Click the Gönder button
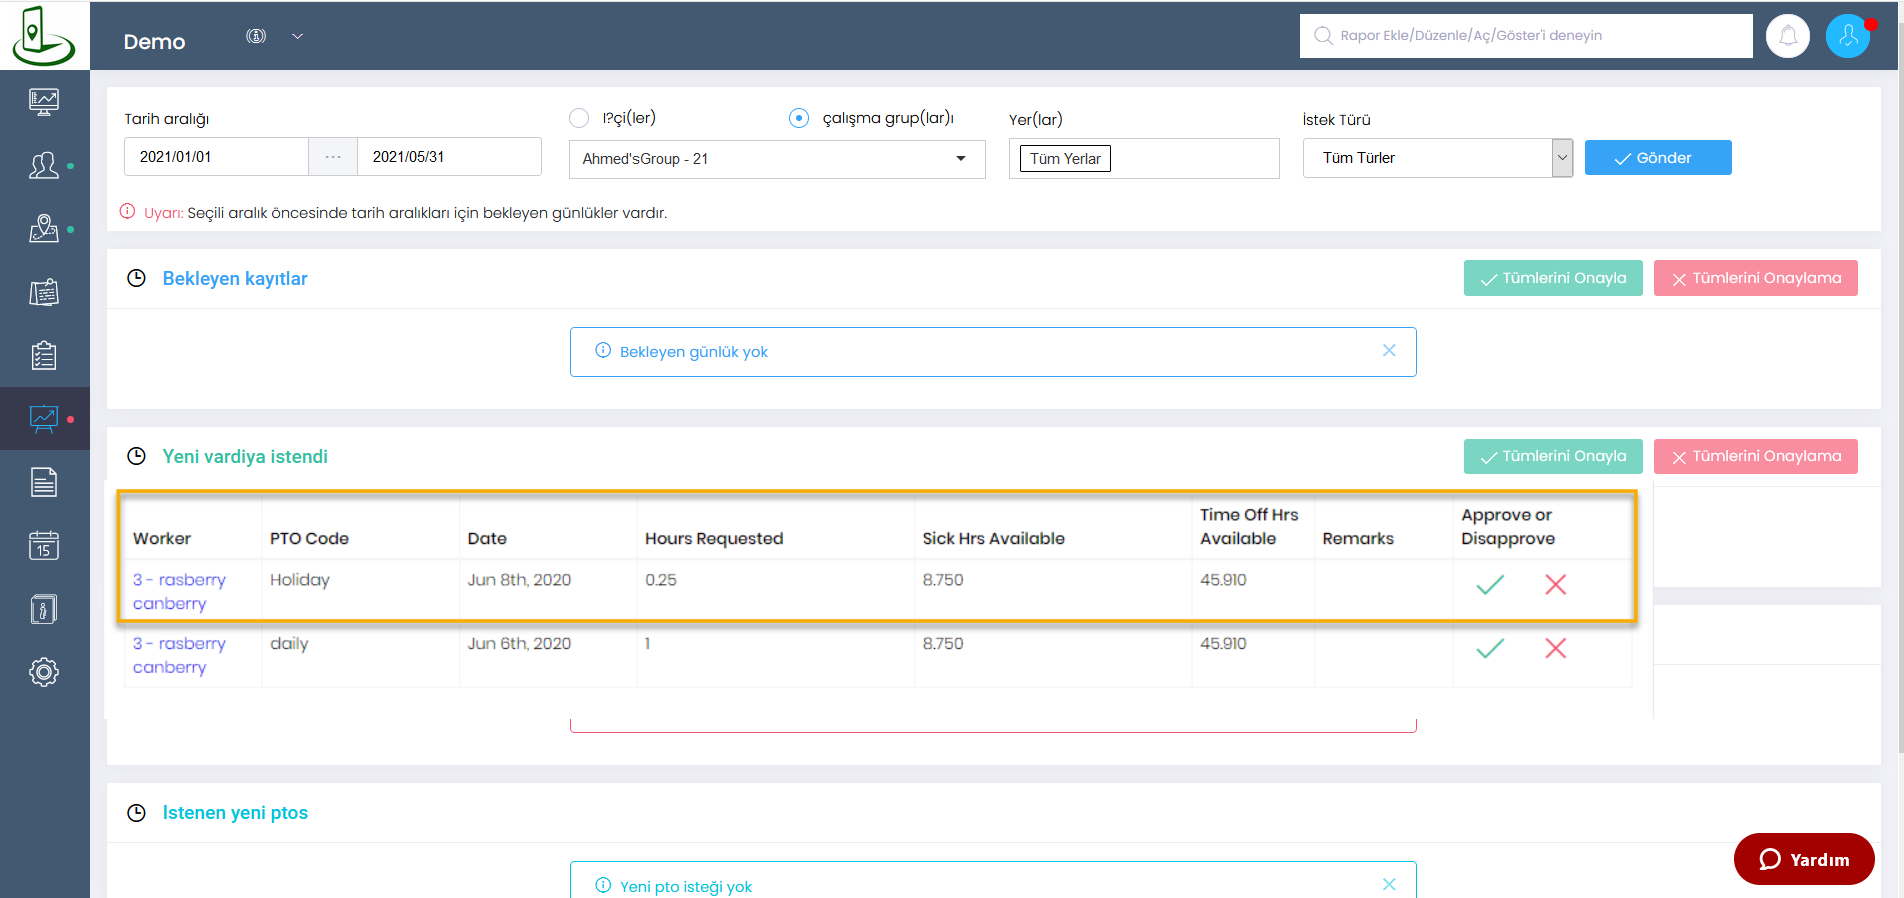 [x=1657, y=158]
